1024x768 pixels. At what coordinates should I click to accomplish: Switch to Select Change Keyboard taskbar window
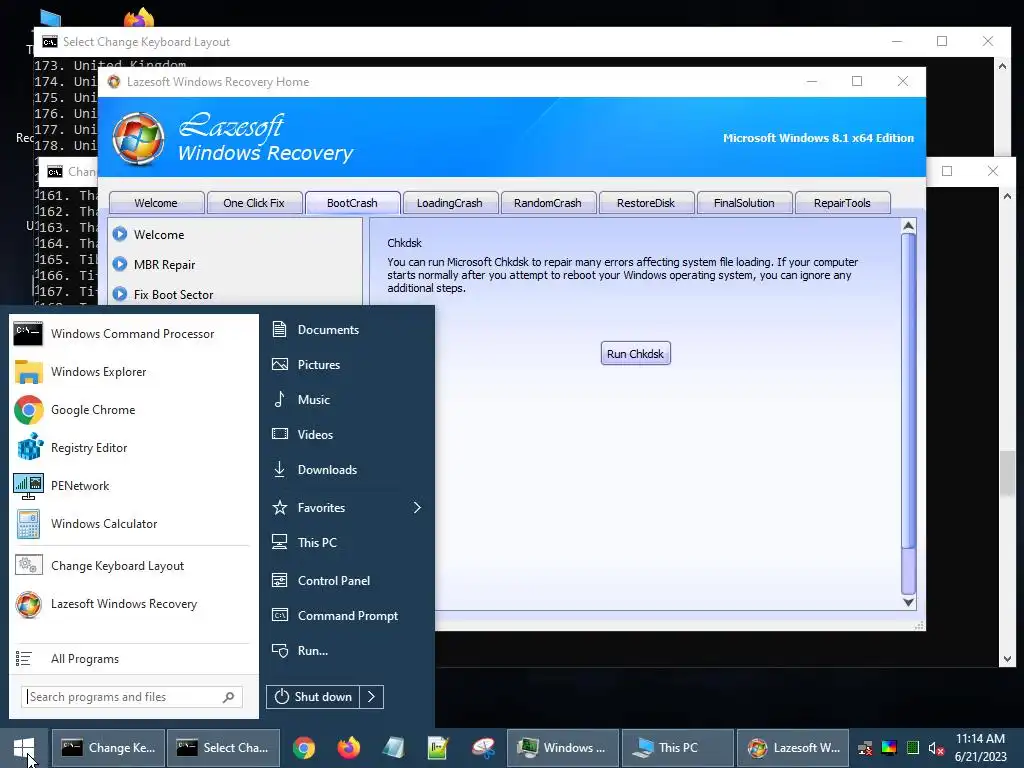(223, 748)
